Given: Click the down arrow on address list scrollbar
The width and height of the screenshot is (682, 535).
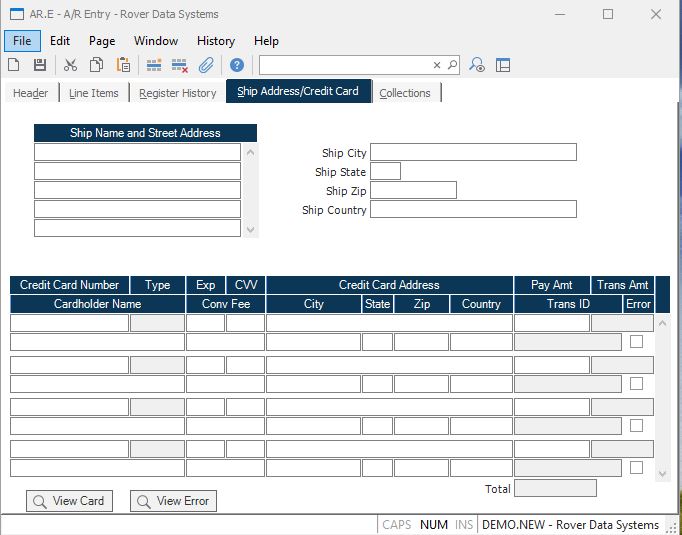Looking at the screenshot, I should tap(250, 229).
